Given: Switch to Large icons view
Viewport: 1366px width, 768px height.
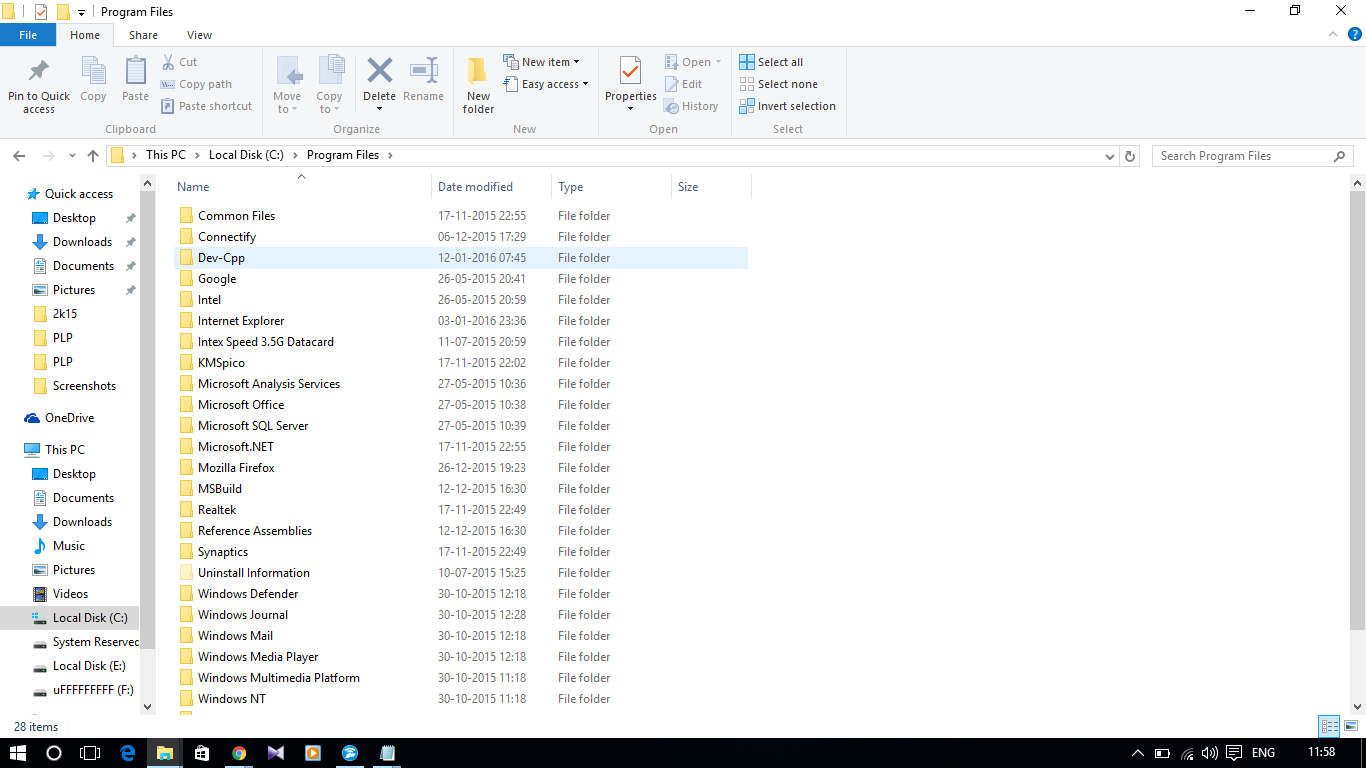Looking at the screenshot, I should (x=1350, y=727).
